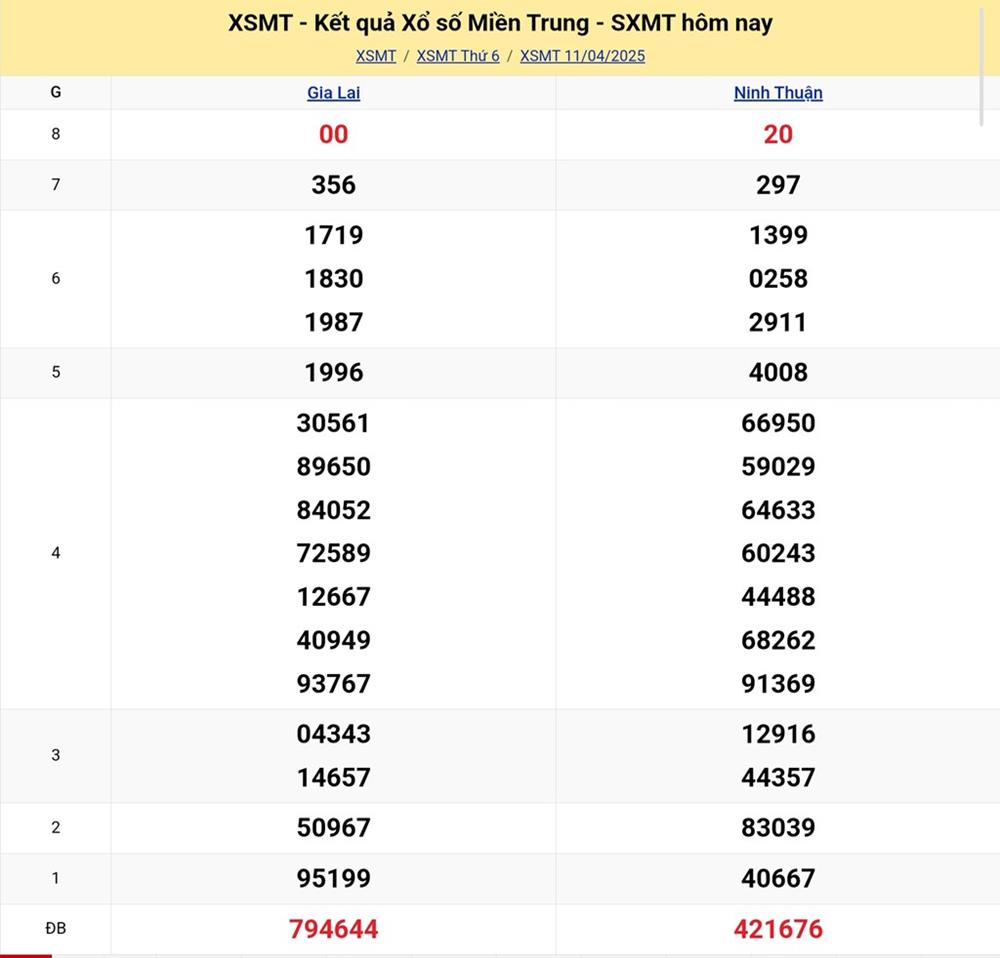Click Gia Lai prize 8 result 00
This screenshot has height=958, width=1000.
333,135
